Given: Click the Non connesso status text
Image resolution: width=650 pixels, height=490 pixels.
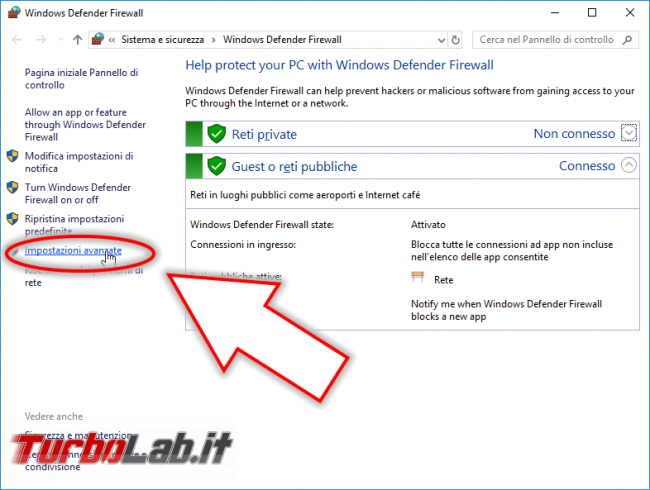Looking at the screenshot, I should pyautogui.click(x=574, y=133).
